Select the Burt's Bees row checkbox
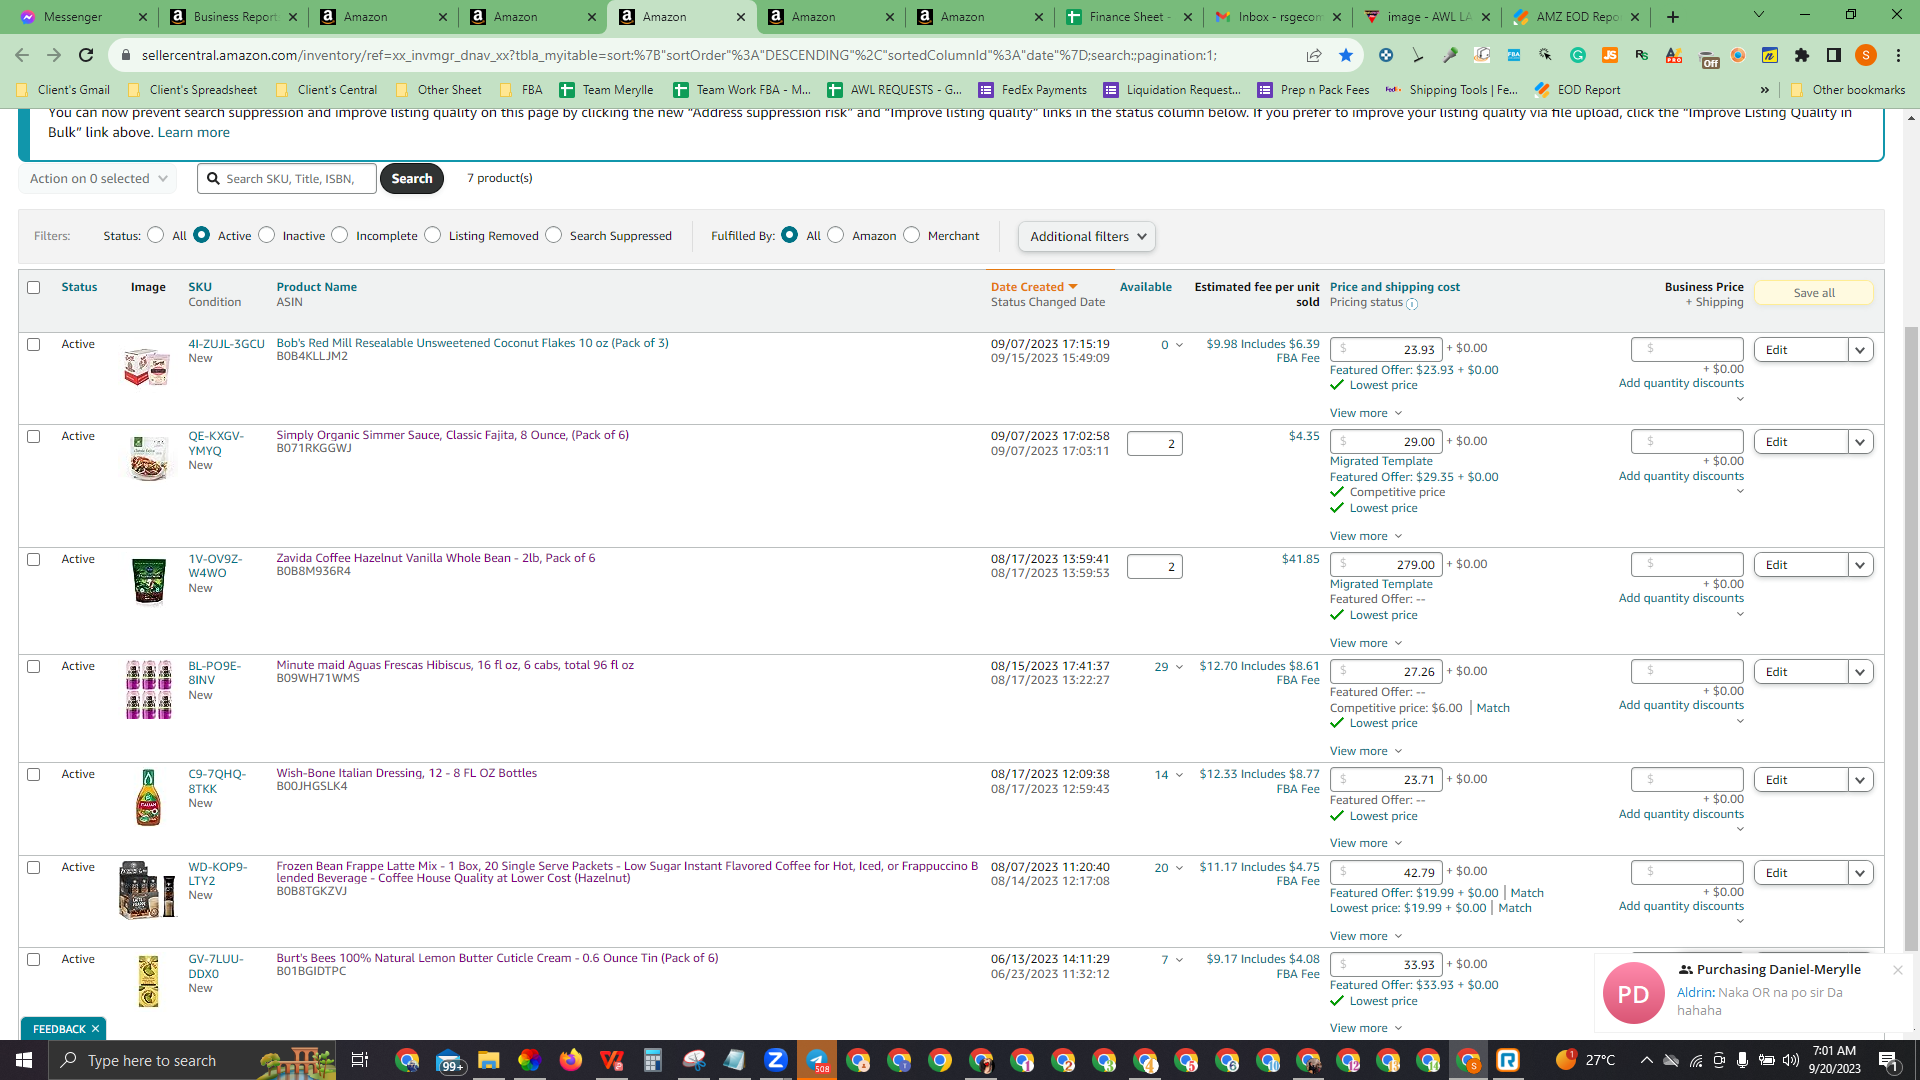Screen dimensions: 1920x1080 click(x=34, y=960)
